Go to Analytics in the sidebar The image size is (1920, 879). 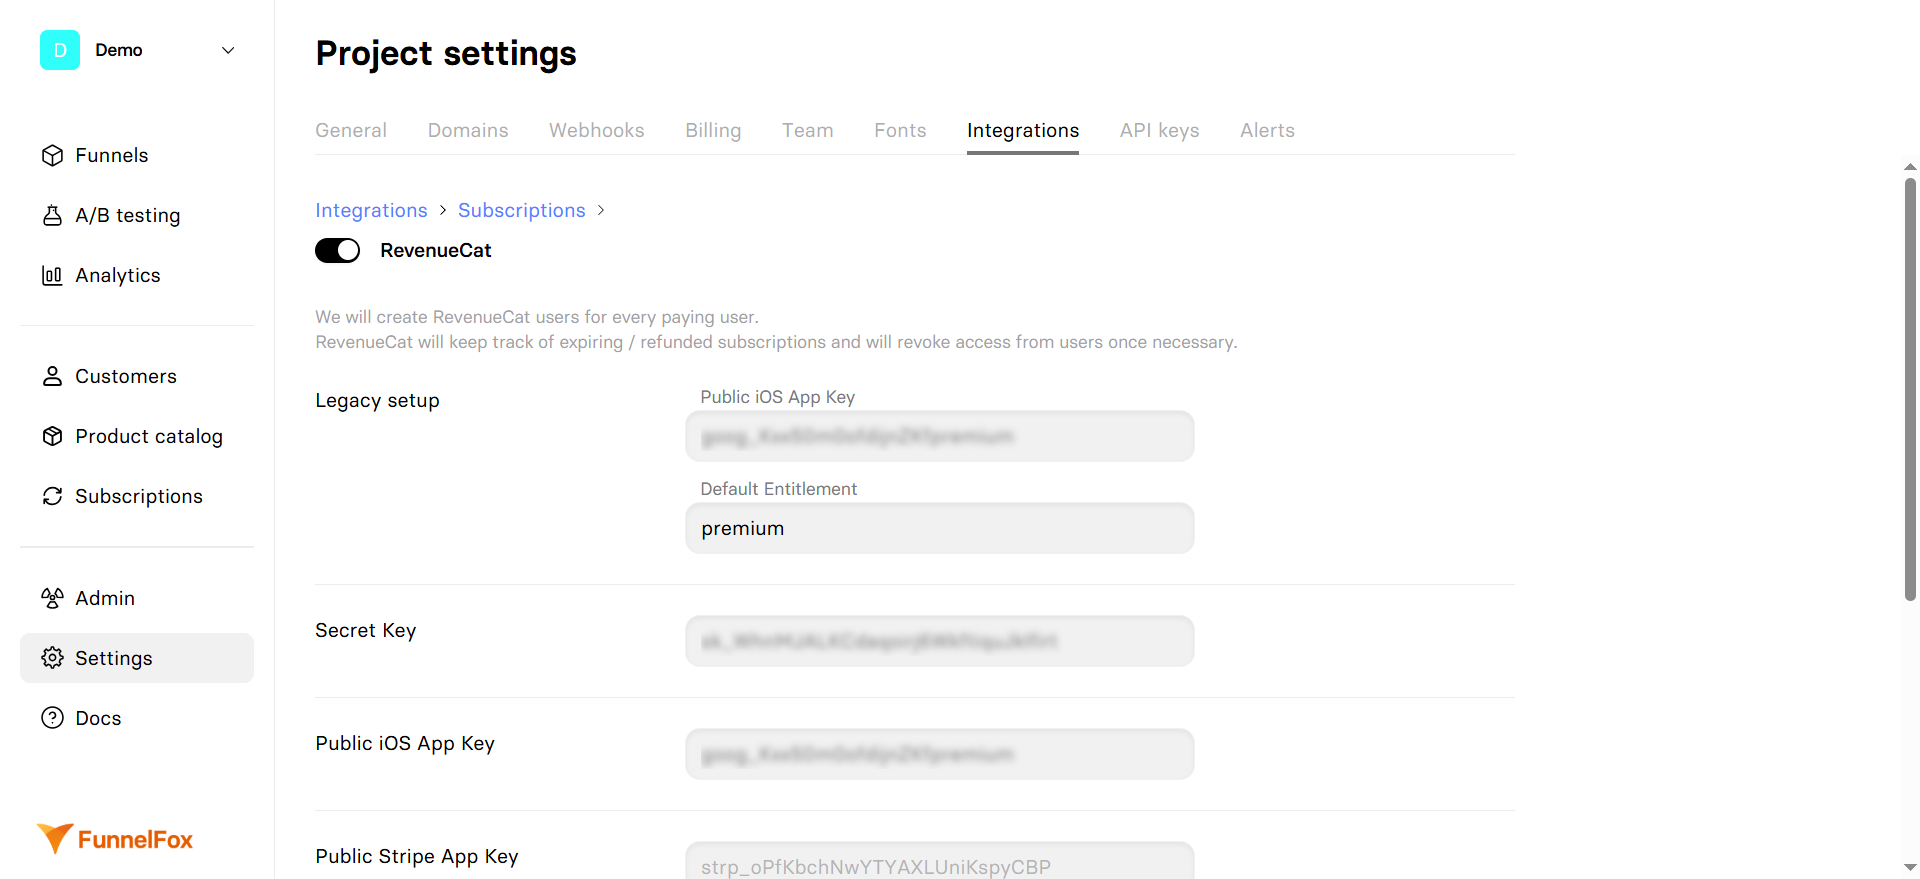(137, 275)
